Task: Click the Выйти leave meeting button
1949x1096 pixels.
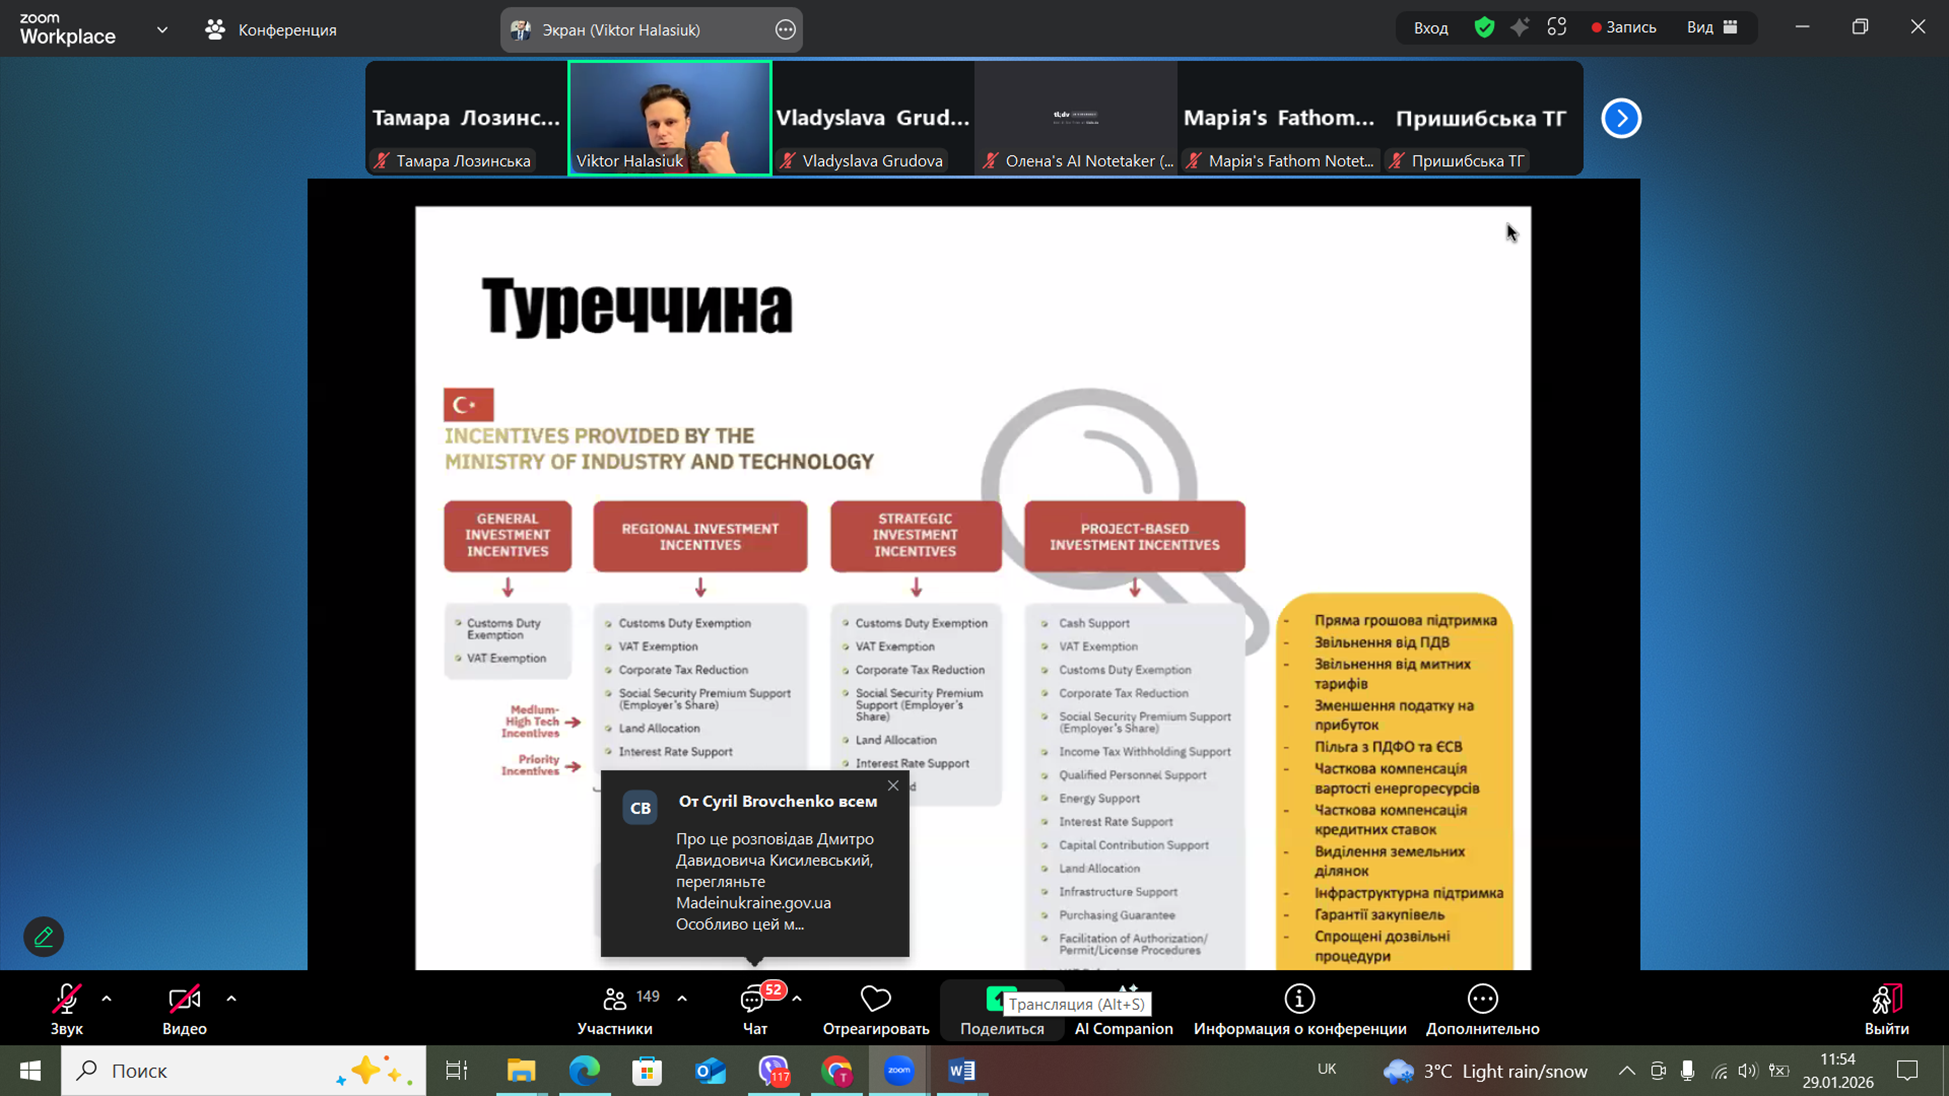Action: point(1886,1009)
